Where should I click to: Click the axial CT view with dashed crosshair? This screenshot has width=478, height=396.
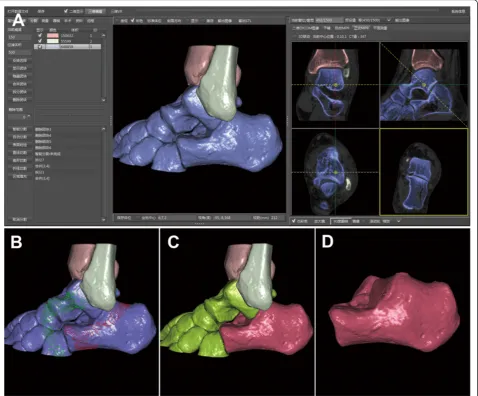335,172
